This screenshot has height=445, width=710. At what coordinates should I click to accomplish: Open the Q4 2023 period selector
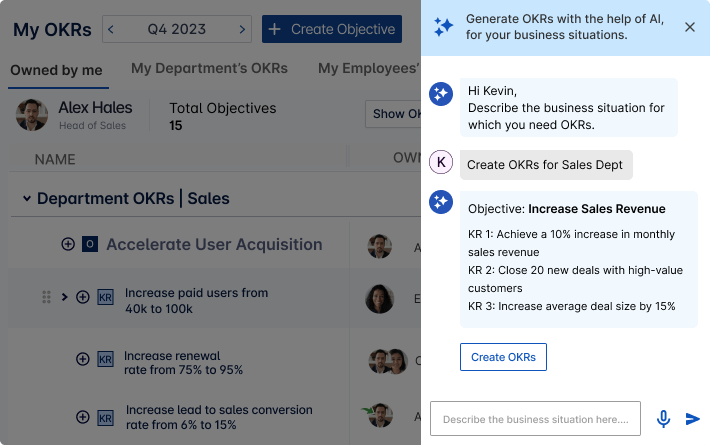pos(176,29)
